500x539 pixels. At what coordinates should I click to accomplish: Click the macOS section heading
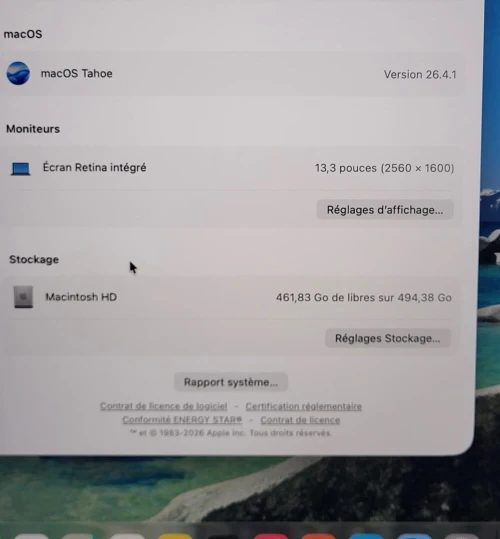pyautogui.click(x=23, y=34)
